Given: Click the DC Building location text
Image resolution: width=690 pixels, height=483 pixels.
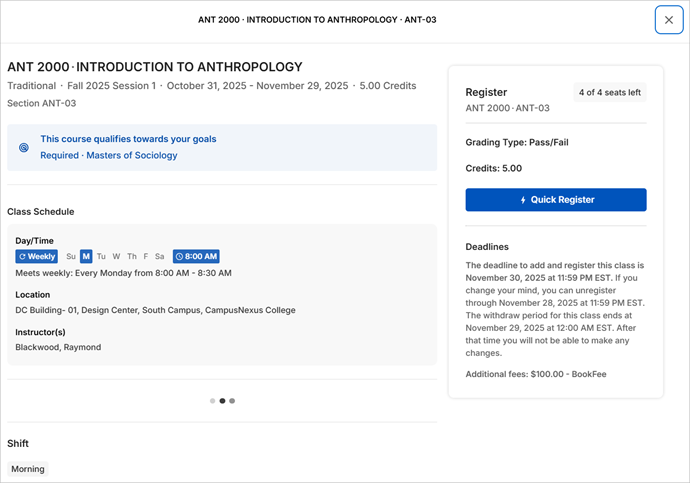Looking at the screenshot, I should pos(155,310).
